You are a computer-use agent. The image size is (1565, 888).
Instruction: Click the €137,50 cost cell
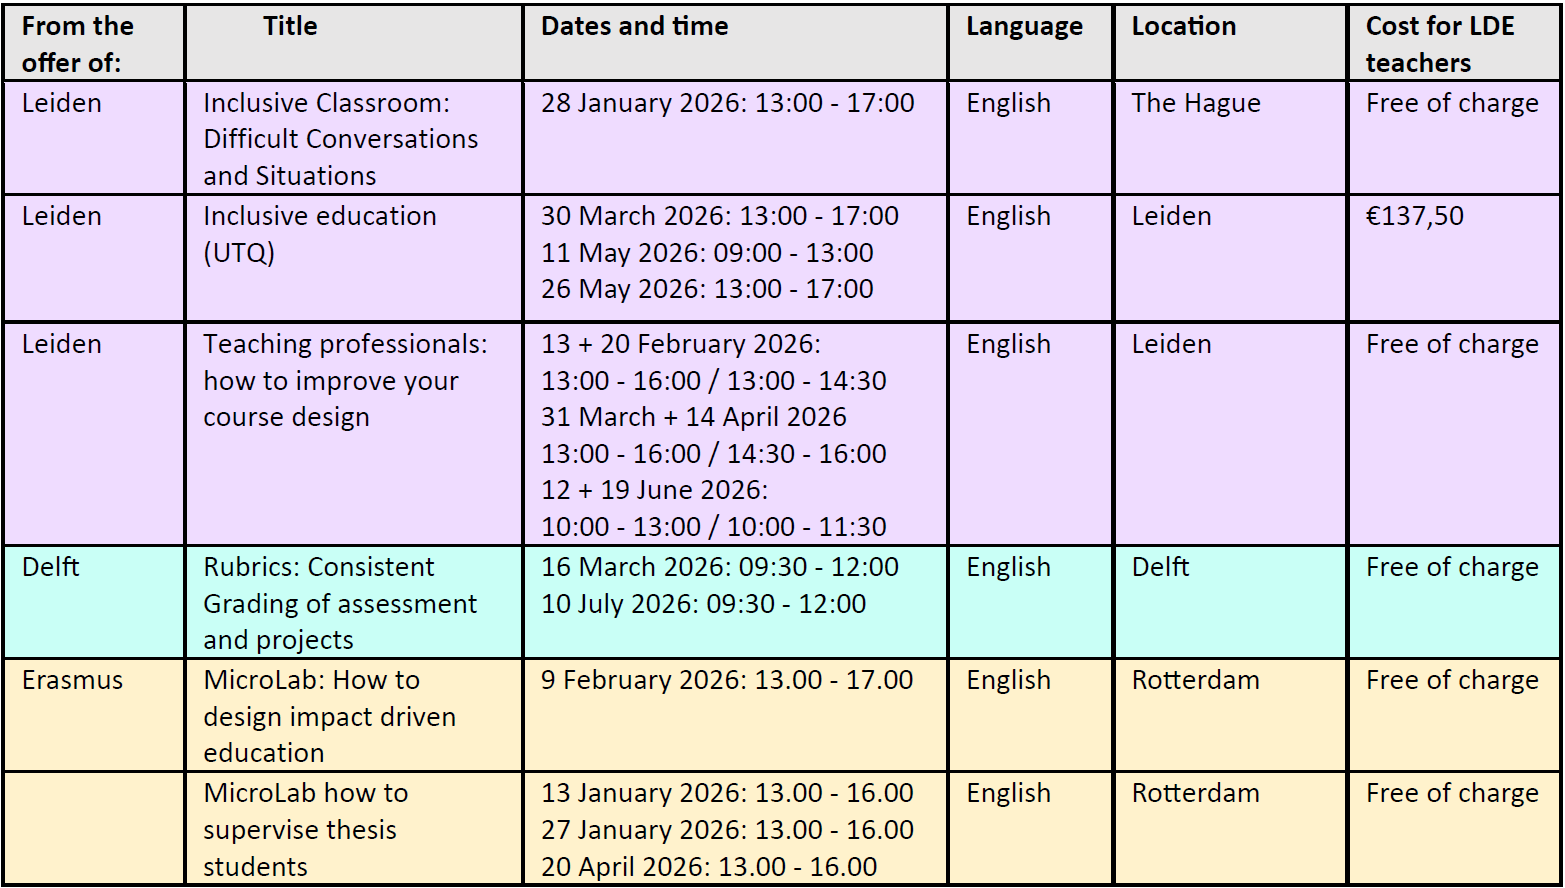point(1414,216)
